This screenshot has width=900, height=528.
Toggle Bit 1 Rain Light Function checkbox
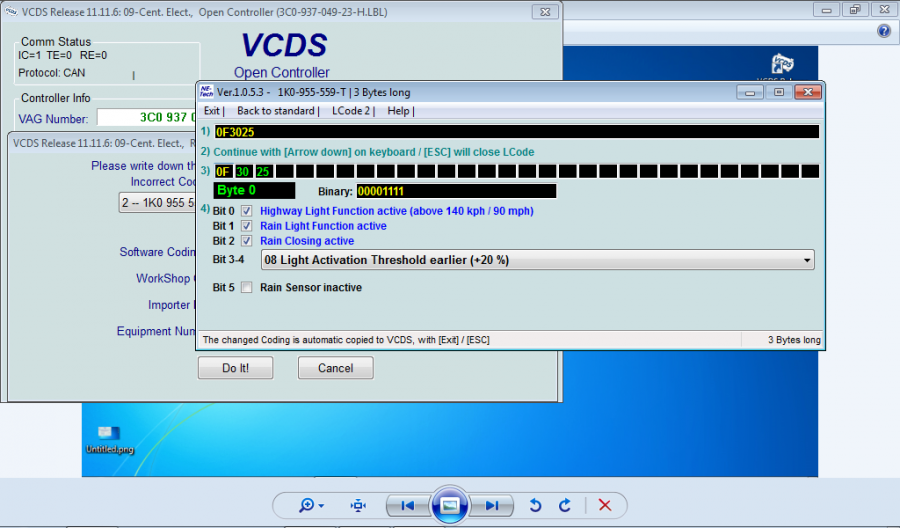[x=246, y=227]
